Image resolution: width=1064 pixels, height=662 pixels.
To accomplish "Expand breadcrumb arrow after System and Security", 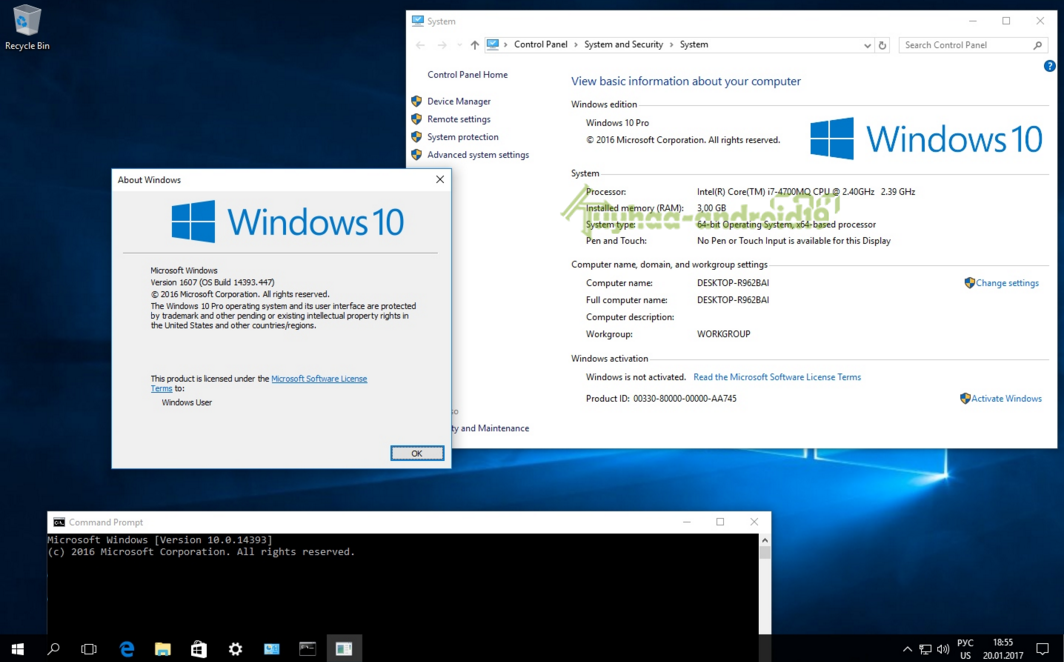I will 671,45.
